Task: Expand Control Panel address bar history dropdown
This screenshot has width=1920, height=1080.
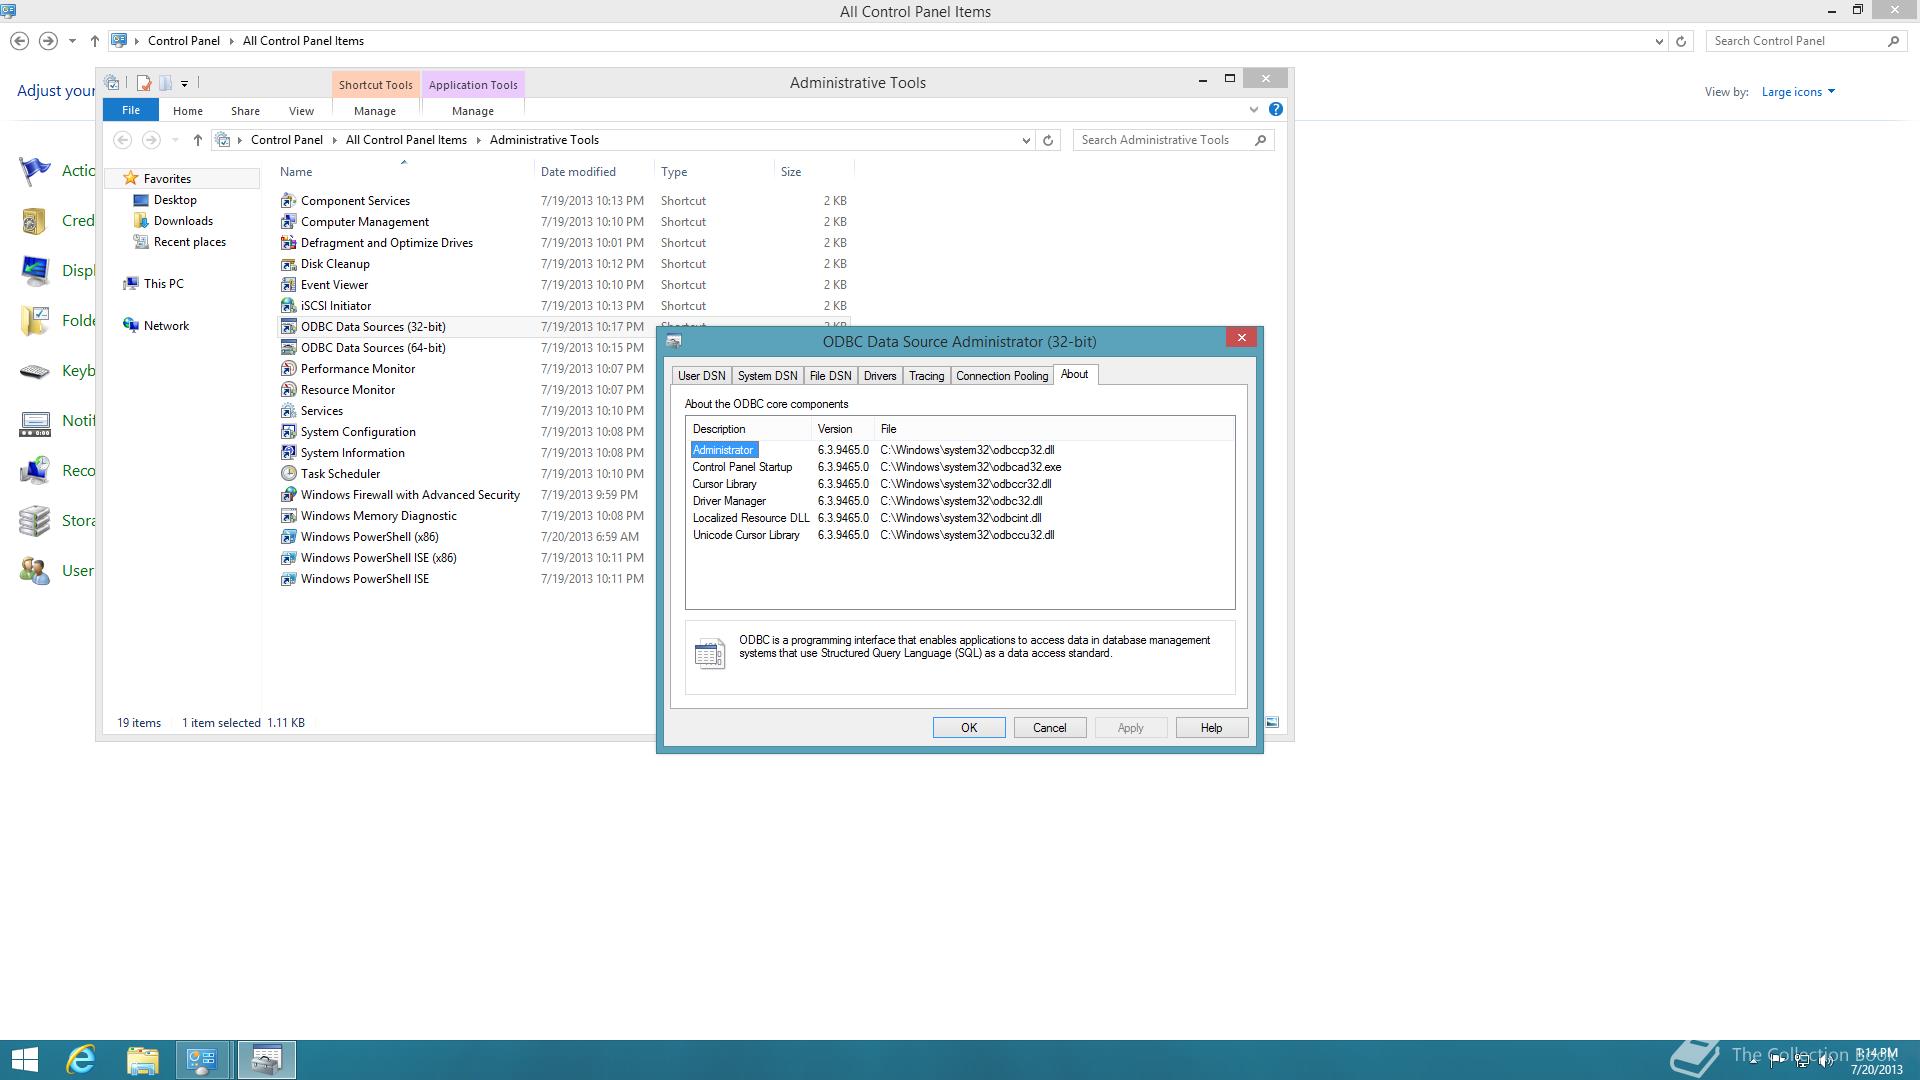Action: [1659, 41]
